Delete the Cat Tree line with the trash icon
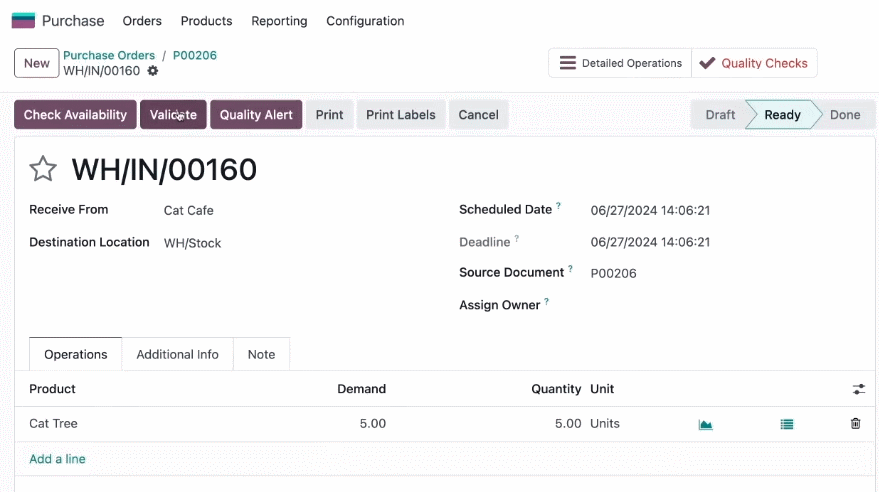This screenshot has height=492, width=879. tap(855, 424)
